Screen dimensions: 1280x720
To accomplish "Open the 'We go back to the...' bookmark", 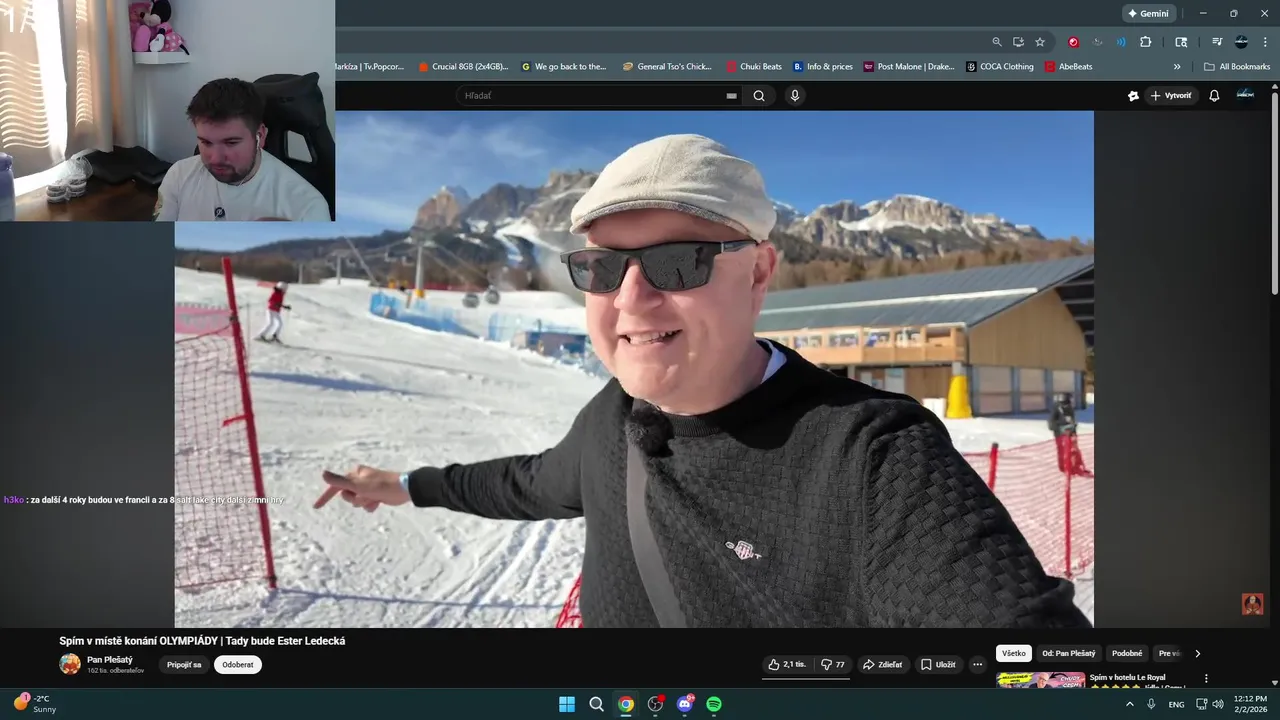I will 564,67.
